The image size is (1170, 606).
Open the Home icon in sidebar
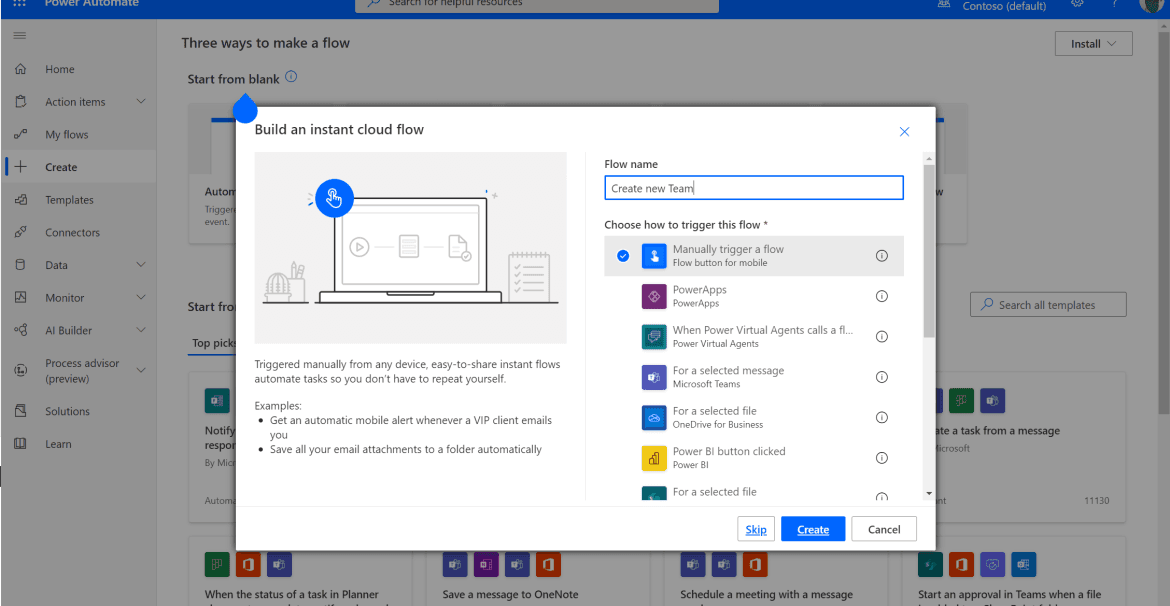pos(21,69)
